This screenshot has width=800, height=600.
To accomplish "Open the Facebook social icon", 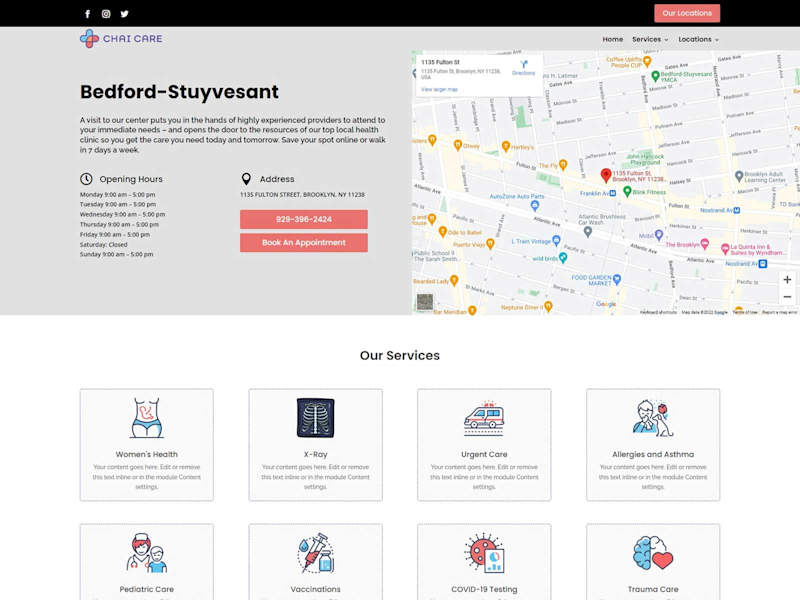I will (x=87, y=14).
